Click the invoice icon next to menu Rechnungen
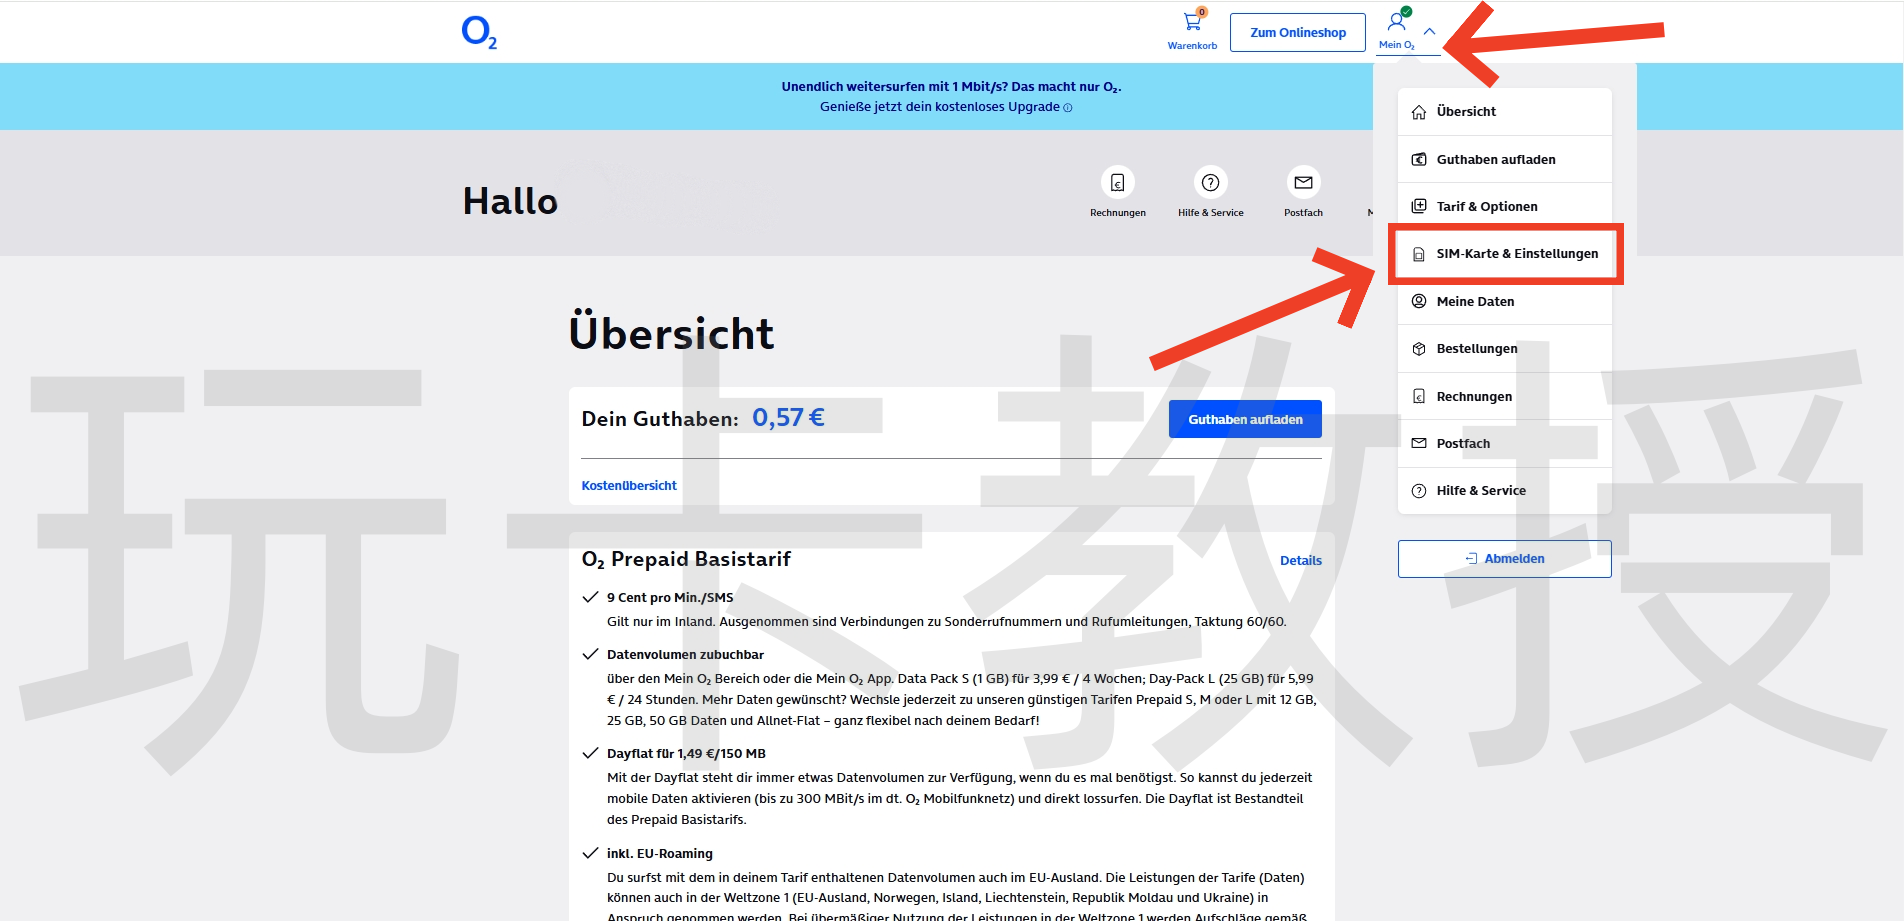Screen dimensions: 1904x921 (x=1419, y=397)
